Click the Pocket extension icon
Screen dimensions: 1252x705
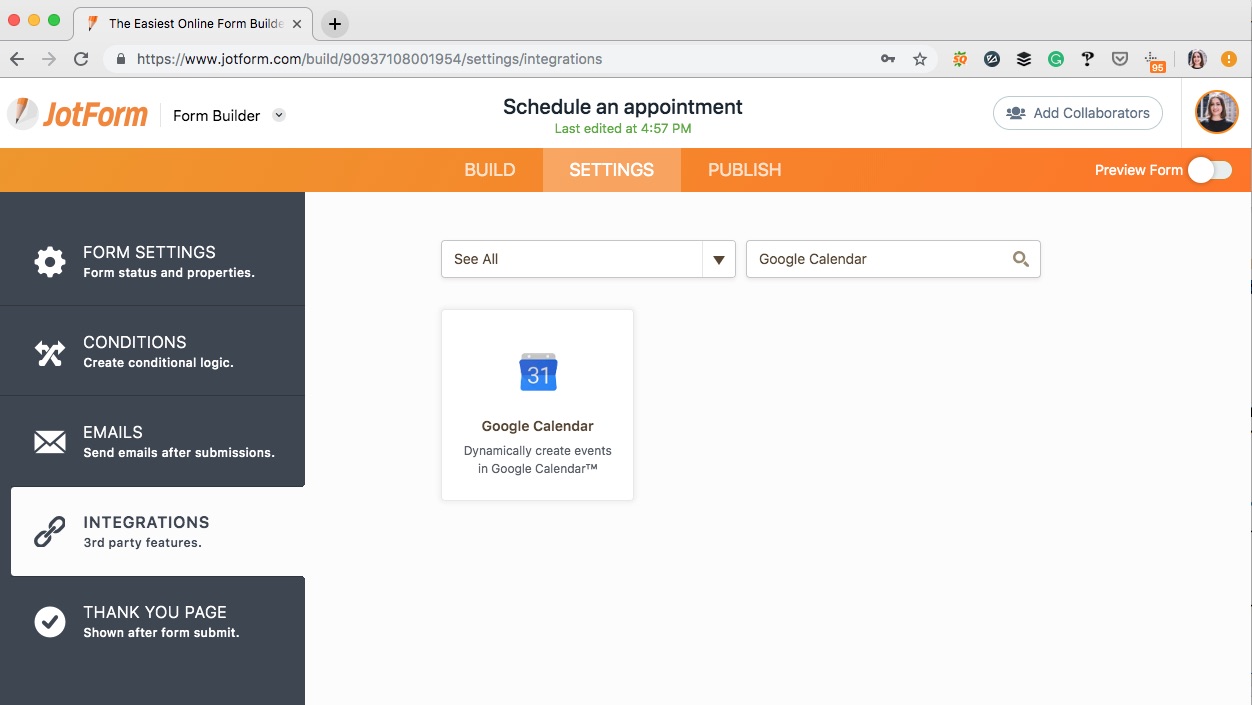[1120, 59]
